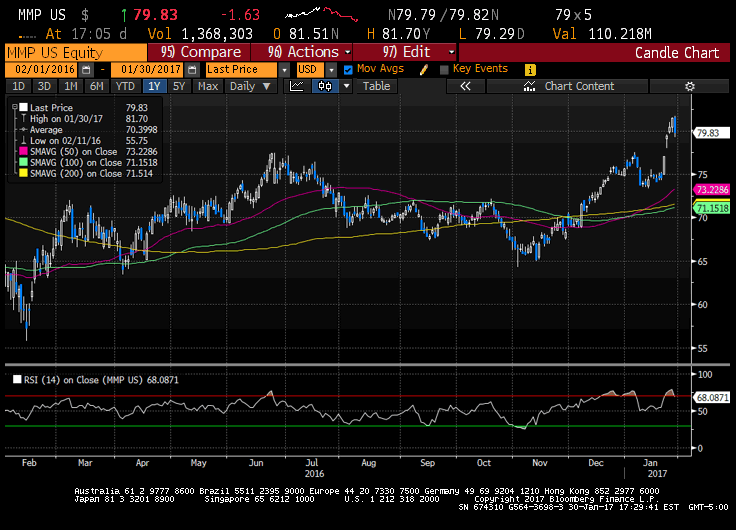Click the yellow info icon
The image size is (736, 530).
pyautogui.click(x=530, y=70)
